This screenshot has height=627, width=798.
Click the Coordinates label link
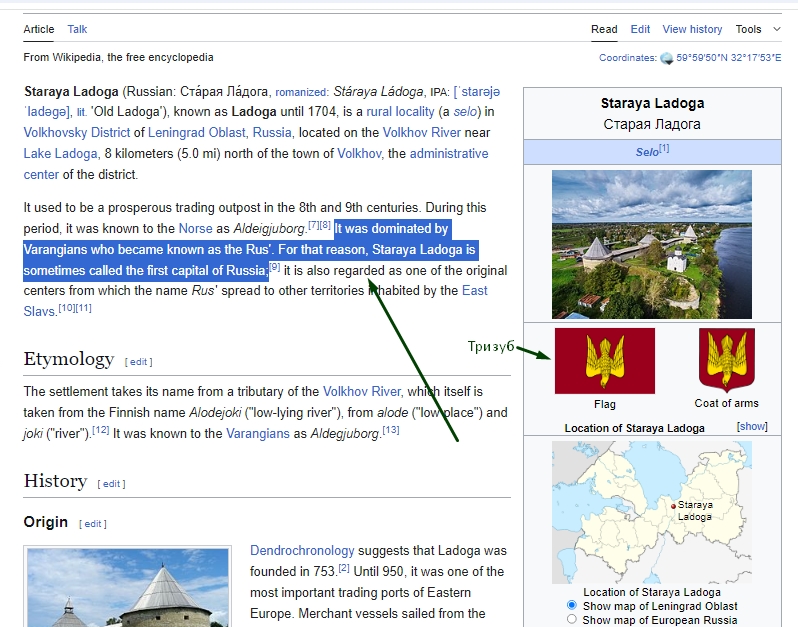click(x=628, y=58)
